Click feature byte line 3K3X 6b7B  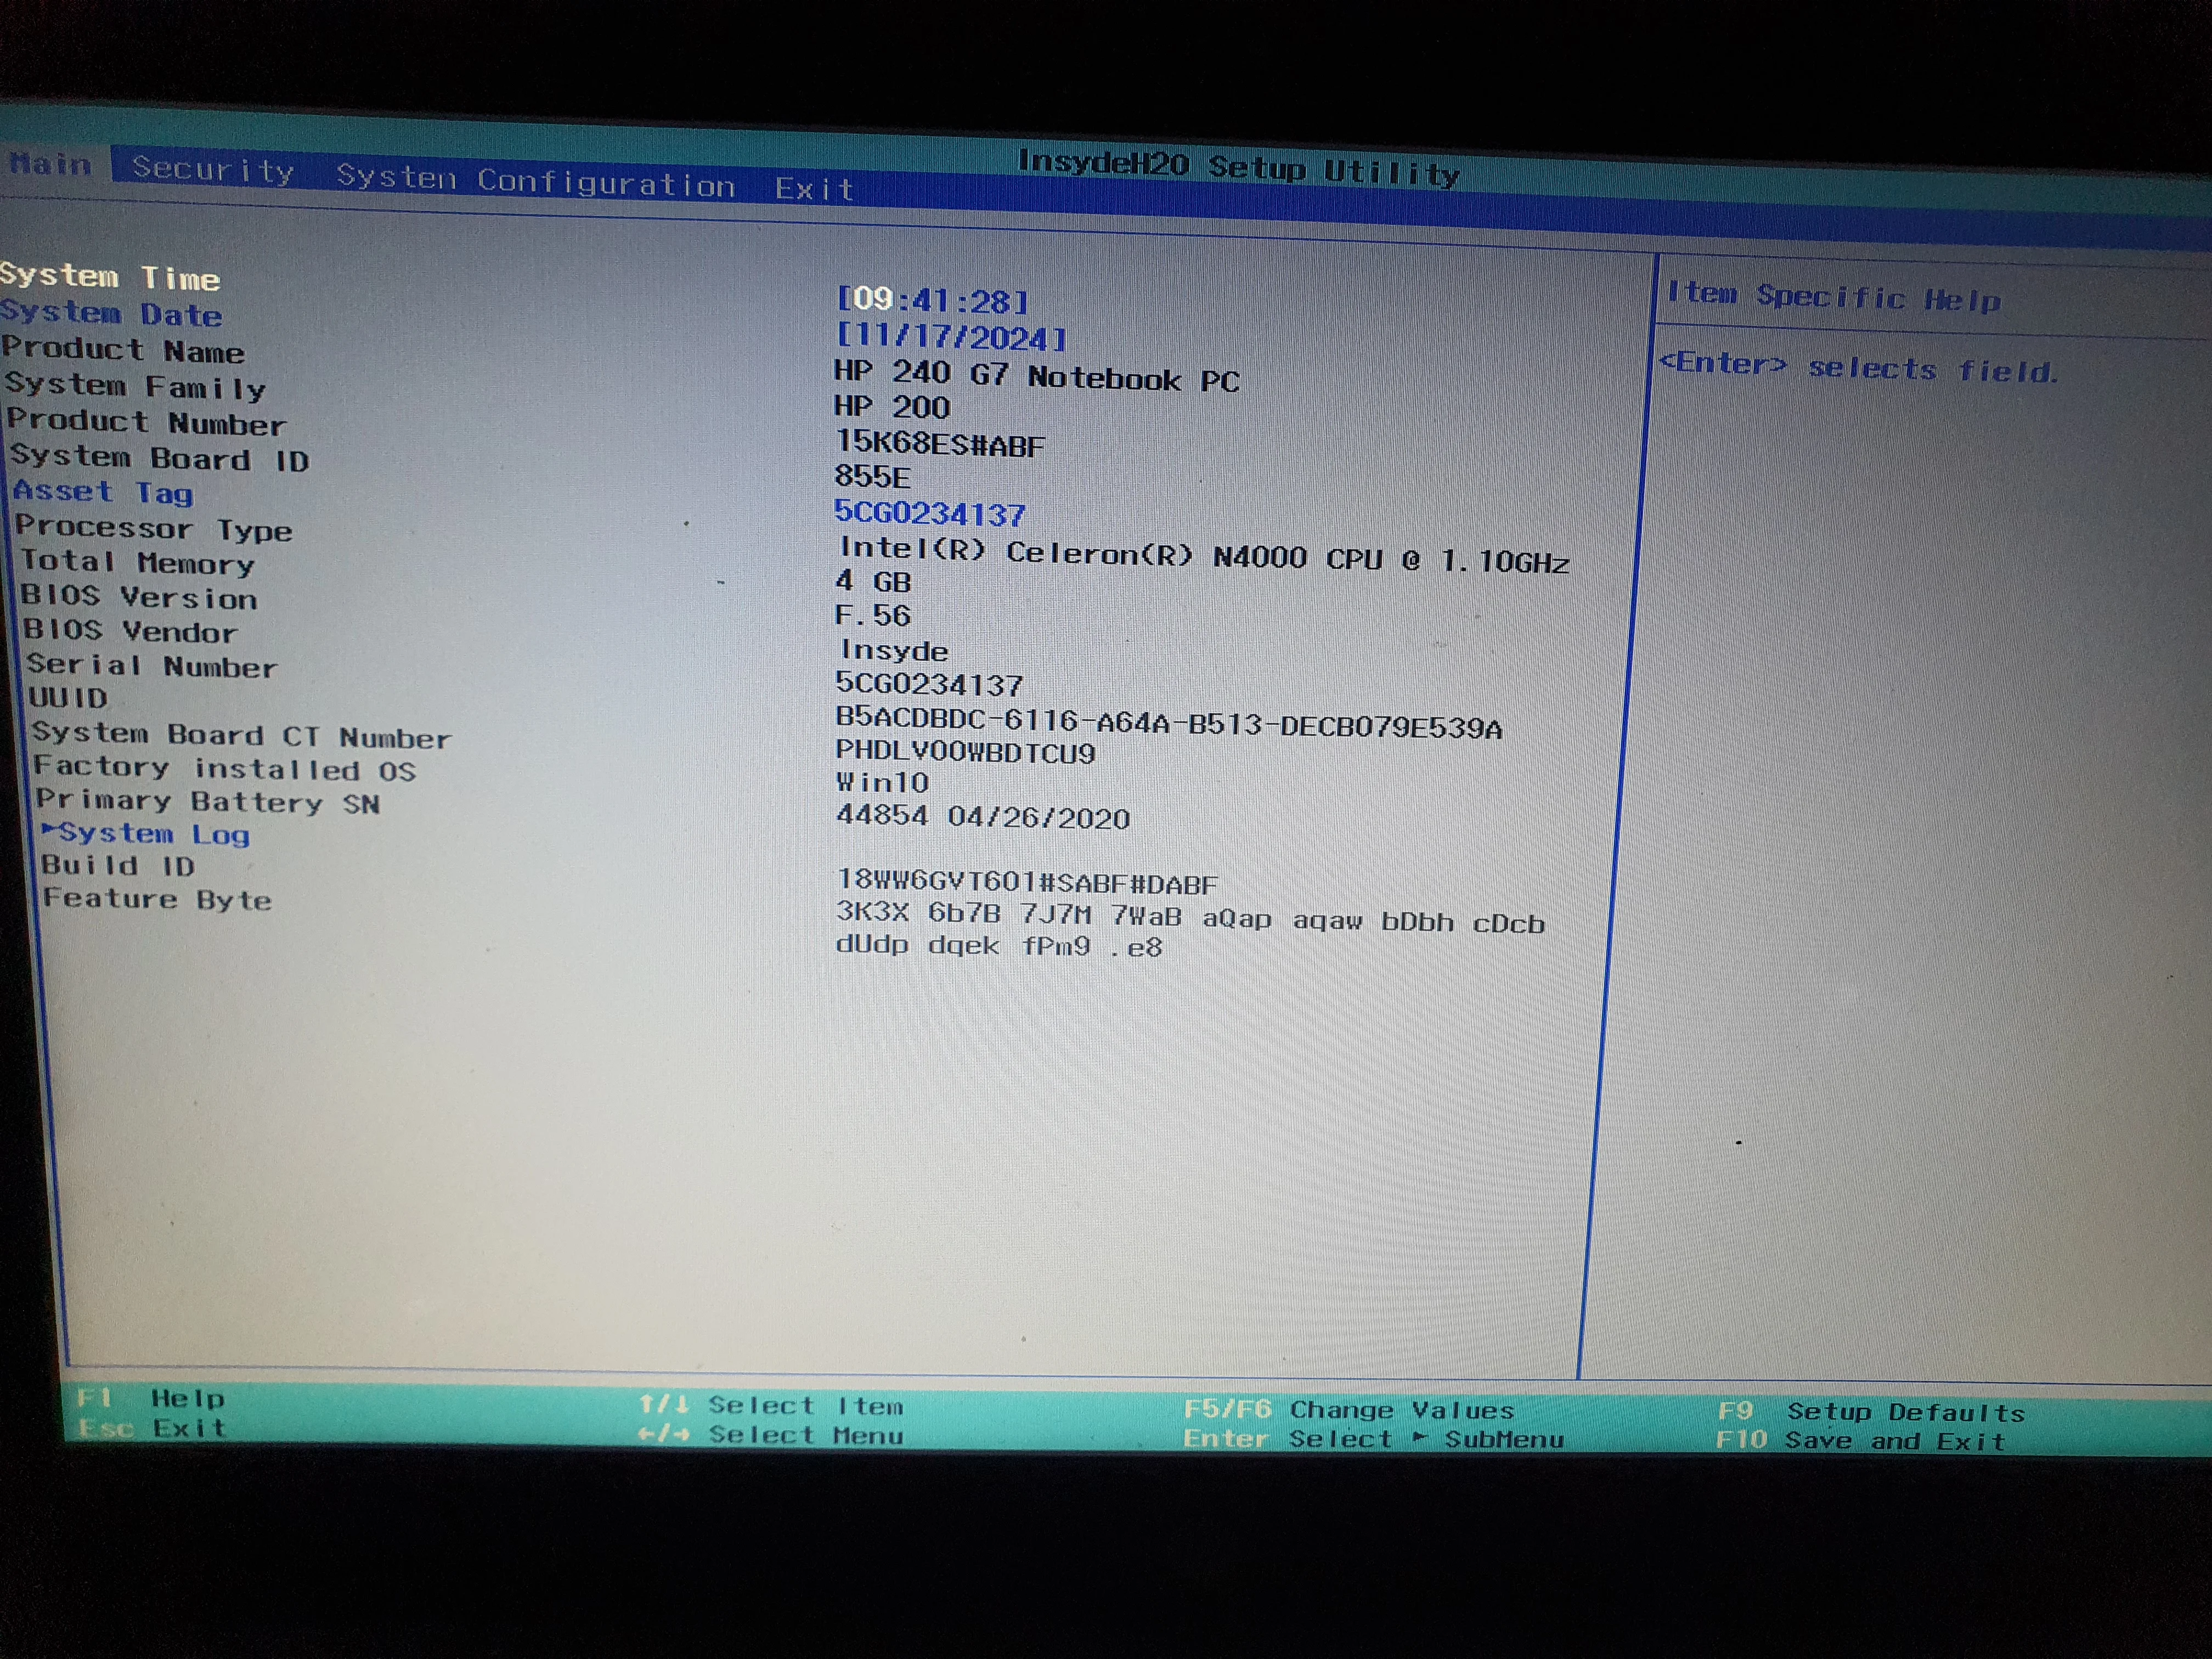coord(1191,918)
